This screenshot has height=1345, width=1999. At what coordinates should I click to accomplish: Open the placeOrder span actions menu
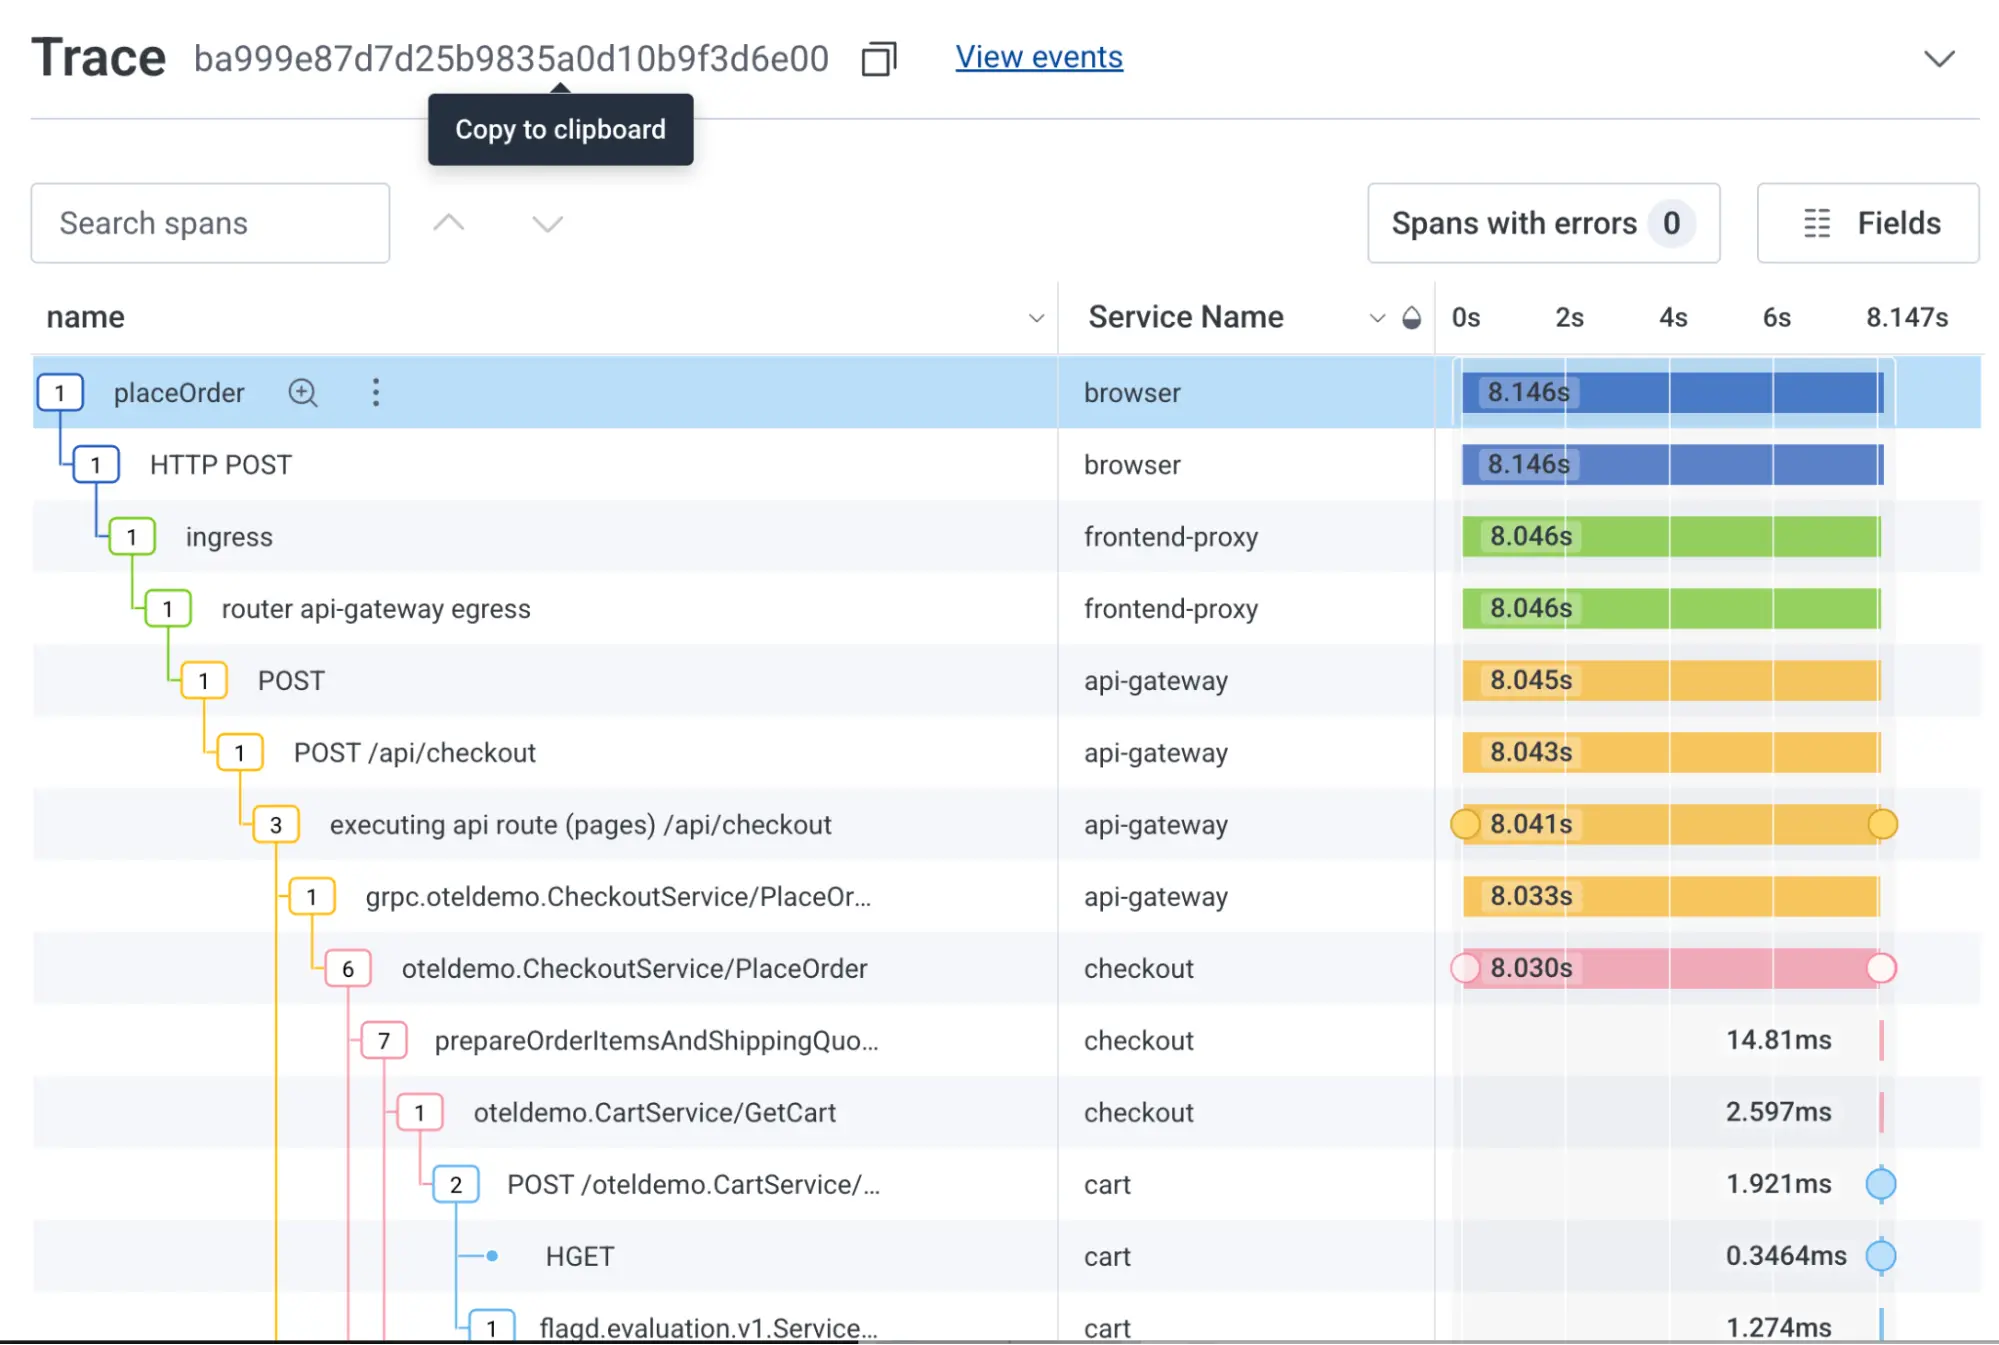(375, 393)
